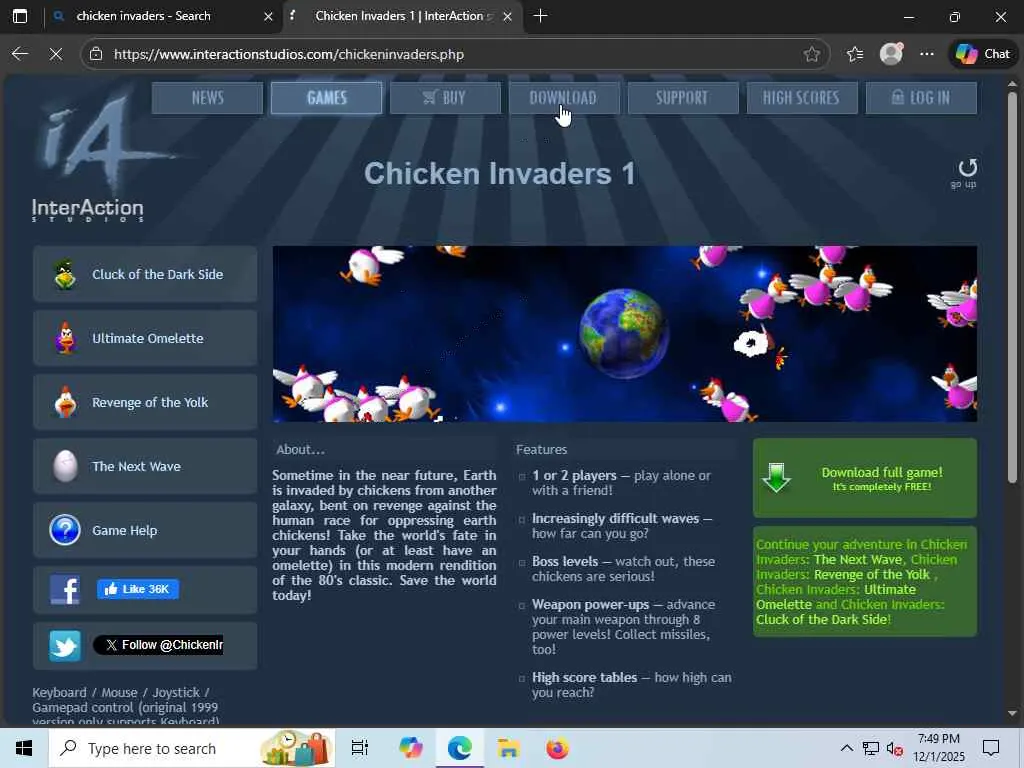
Task: Click scrollbar down arrow
Action: click(x=1012, y=714)
